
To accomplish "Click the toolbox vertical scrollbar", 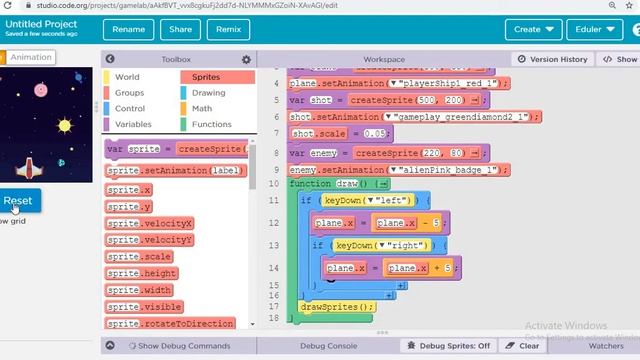I will coord(252,167).
